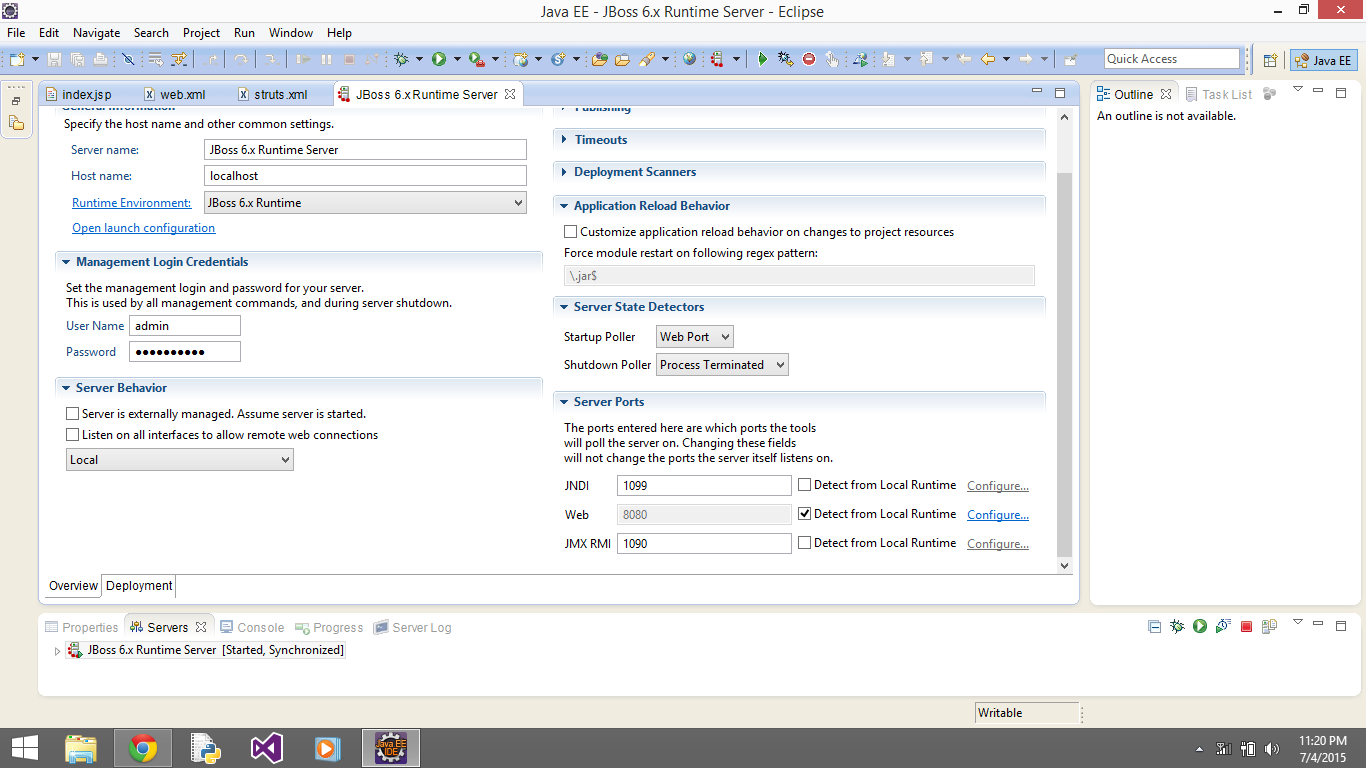Open the Project menu

[x=201, y=33]
